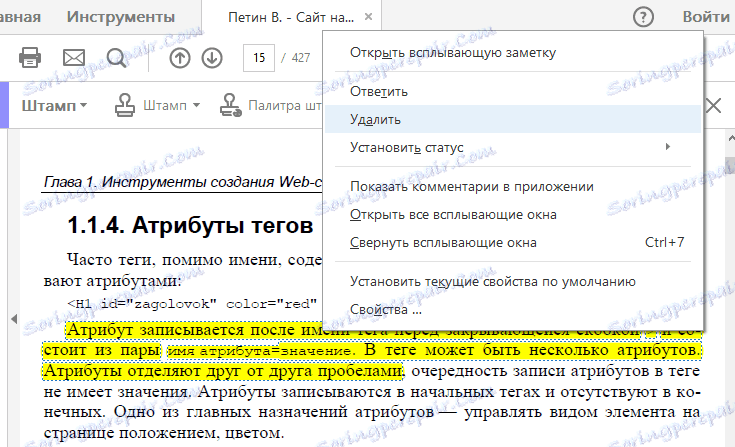Click the heading 1.1.4. Атрибуты тегов
Screen dimensions: 735x447
point(190,225)
